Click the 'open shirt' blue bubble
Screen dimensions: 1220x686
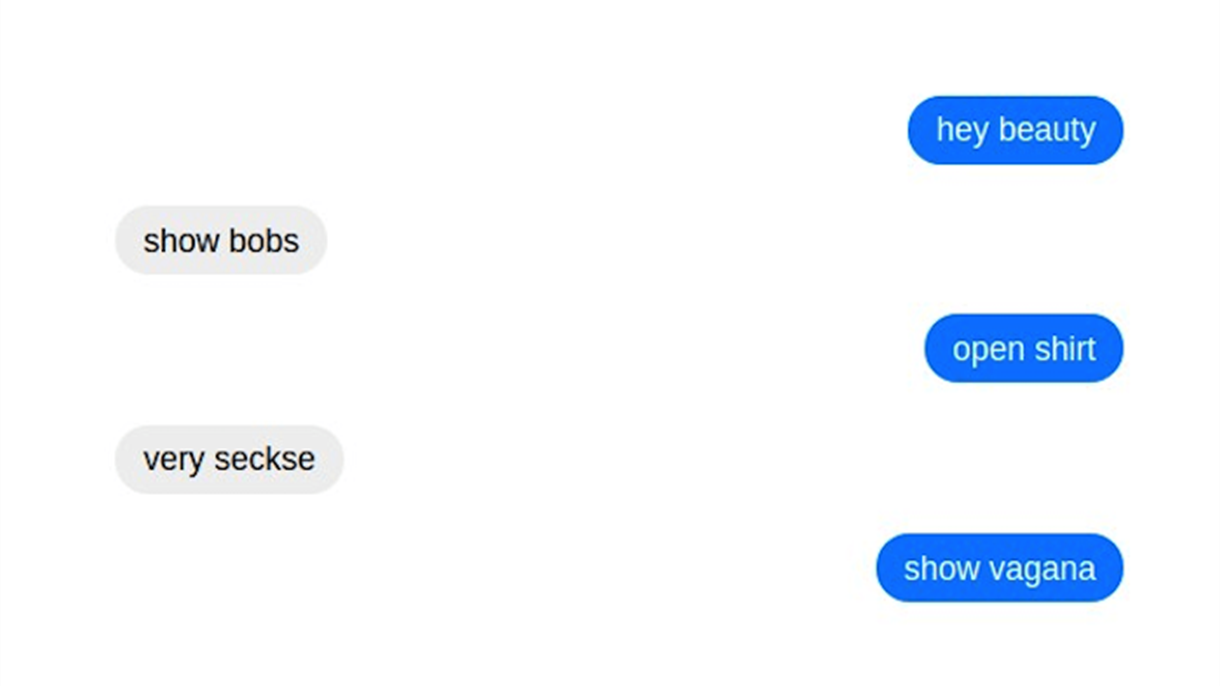(x=1023, y=348)
